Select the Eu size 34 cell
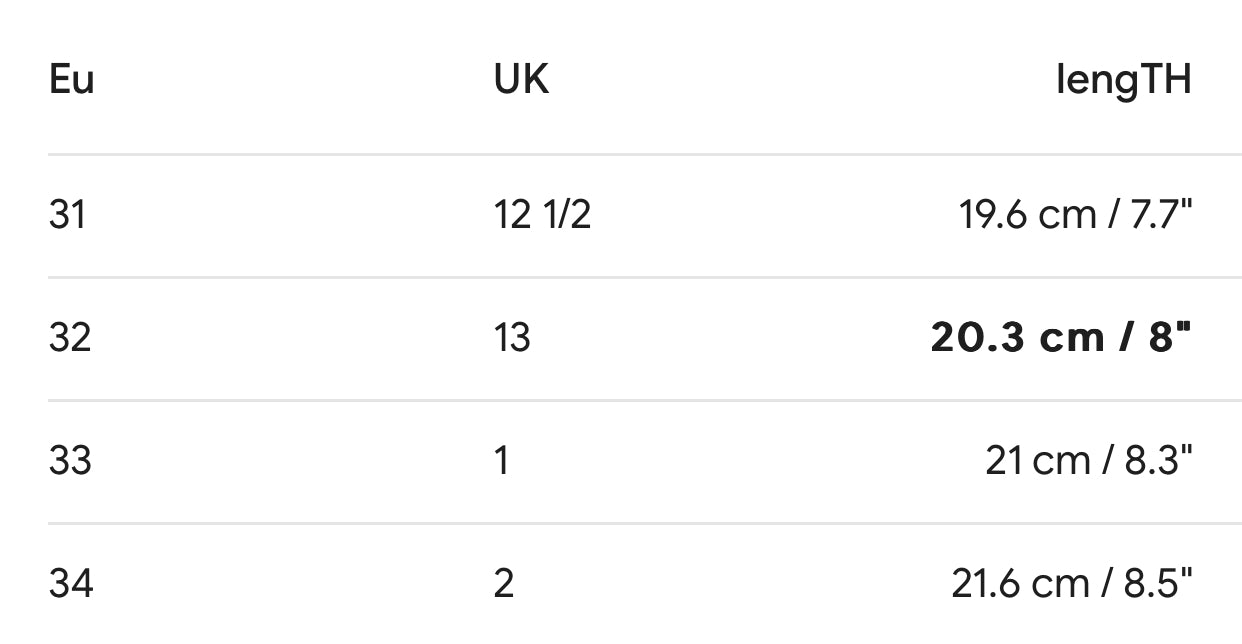Screen dimensions: 1242x644 [x=70, y=583]
